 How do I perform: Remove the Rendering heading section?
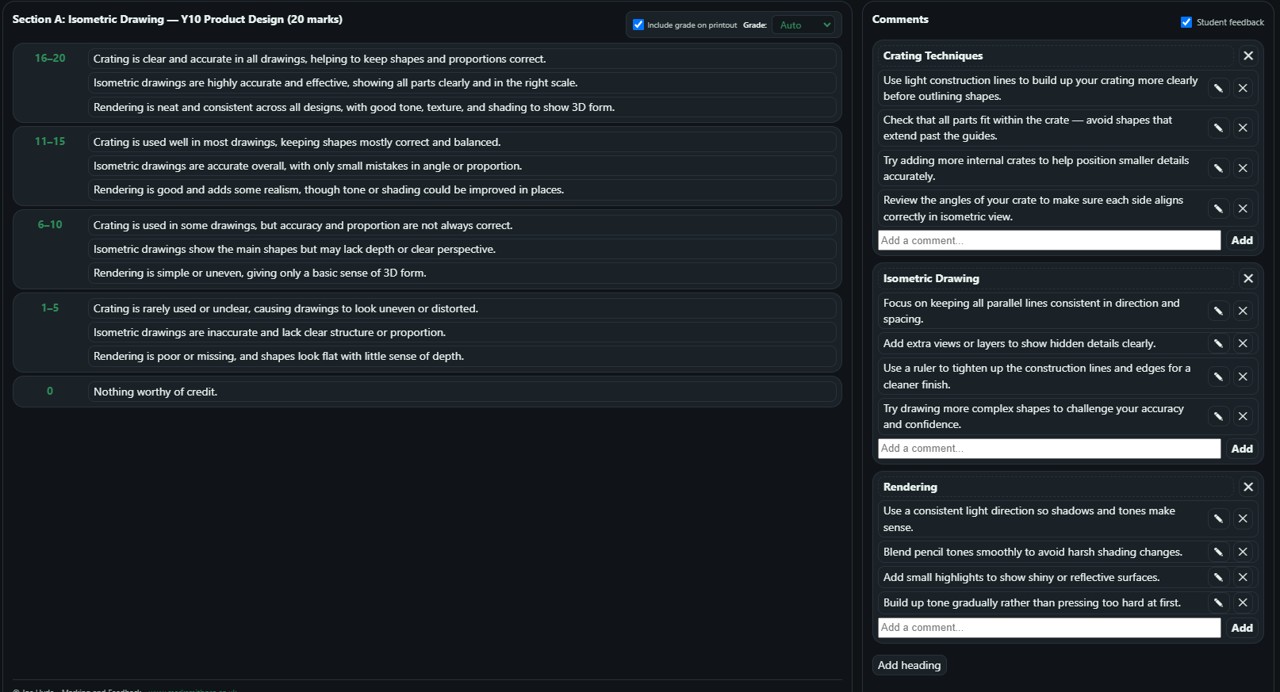pyautogui.click(x=1247, y=487)
